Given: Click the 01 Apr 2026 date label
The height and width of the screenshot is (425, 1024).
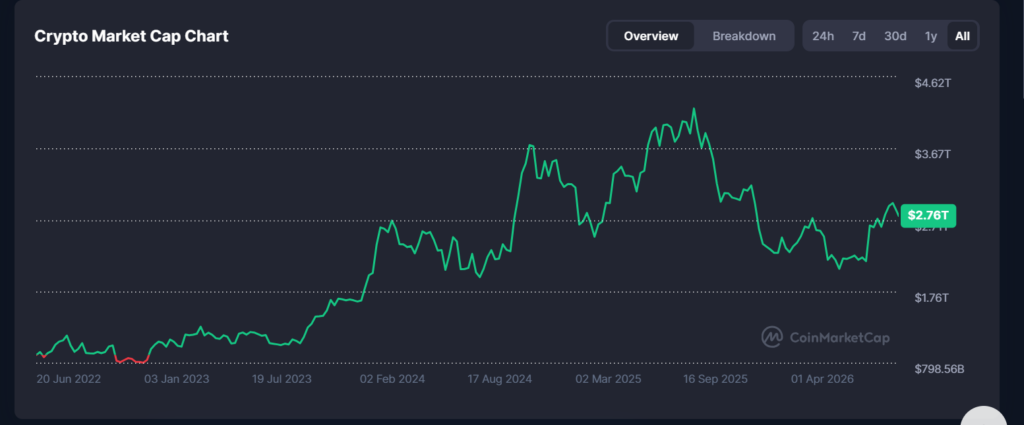Looking at the screenshot, I should click(822, 379).
